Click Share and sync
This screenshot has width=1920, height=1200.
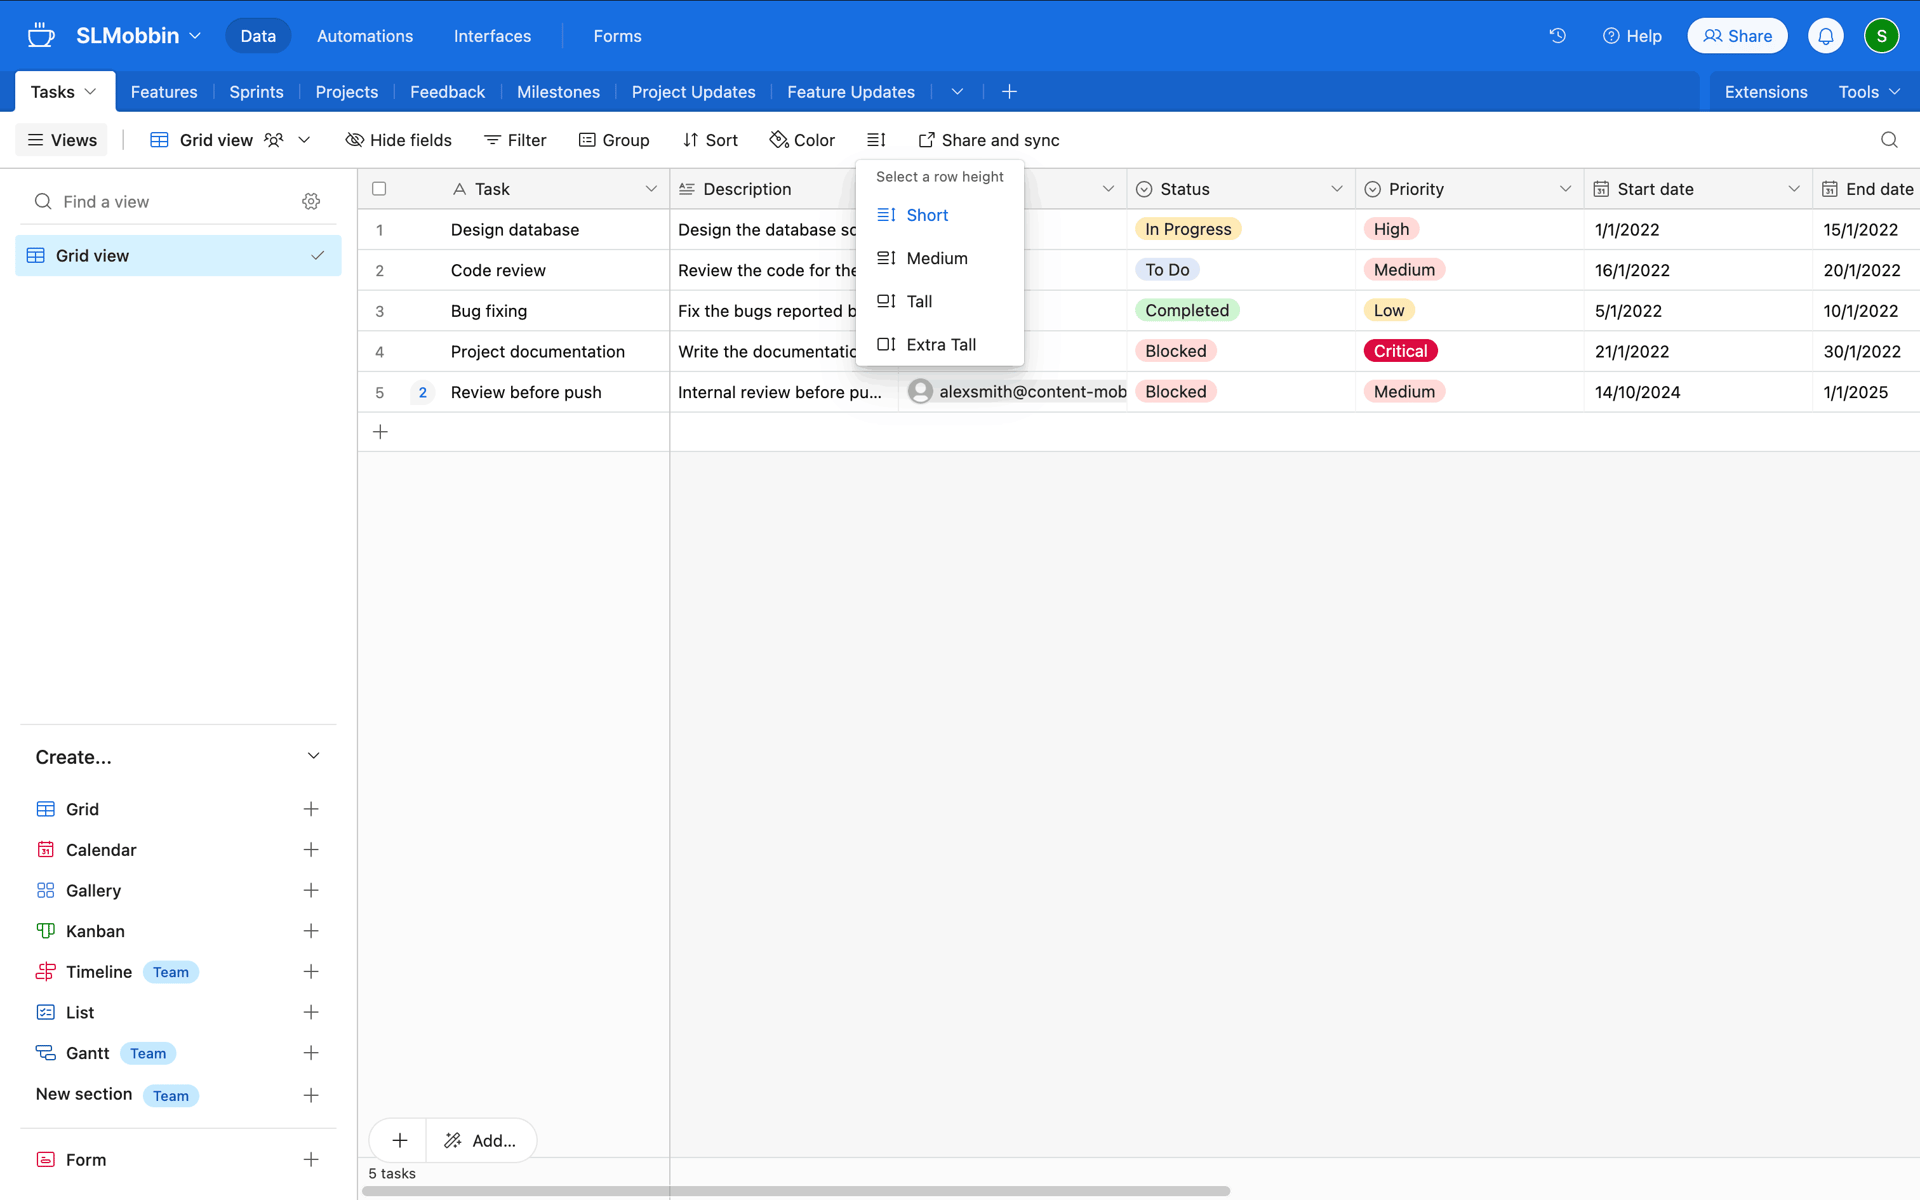(988, 140)
